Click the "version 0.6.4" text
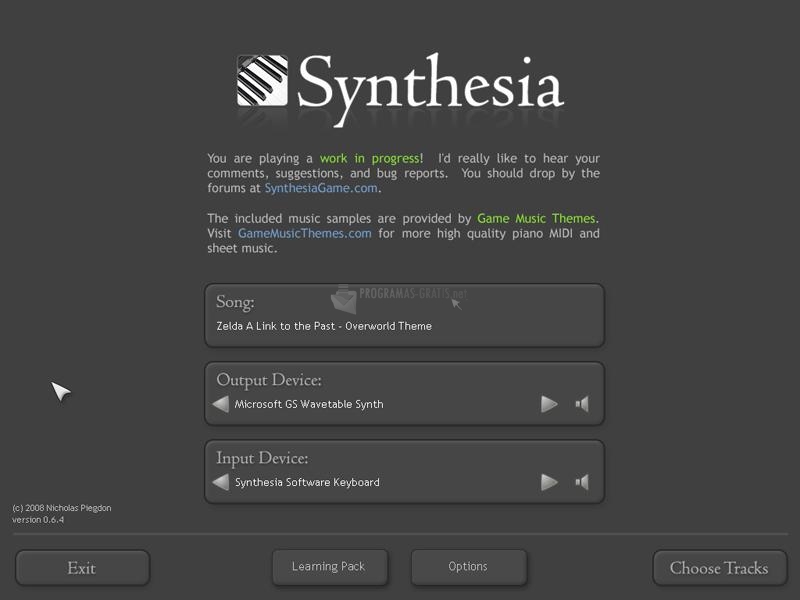 [38, 520]
